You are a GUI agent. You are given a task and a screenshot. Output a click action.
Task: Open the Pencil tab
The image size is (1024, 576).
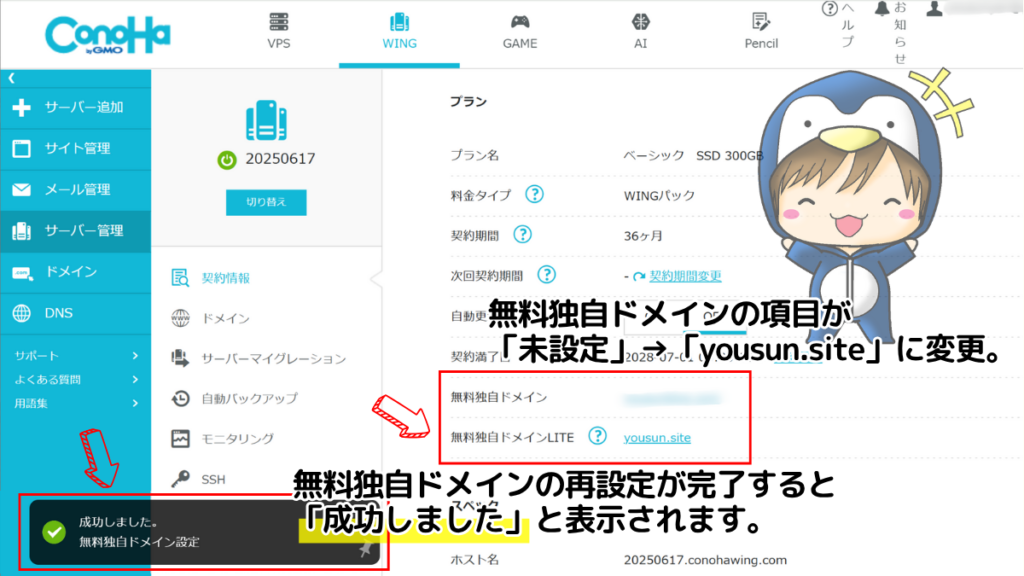coord(761,31)
